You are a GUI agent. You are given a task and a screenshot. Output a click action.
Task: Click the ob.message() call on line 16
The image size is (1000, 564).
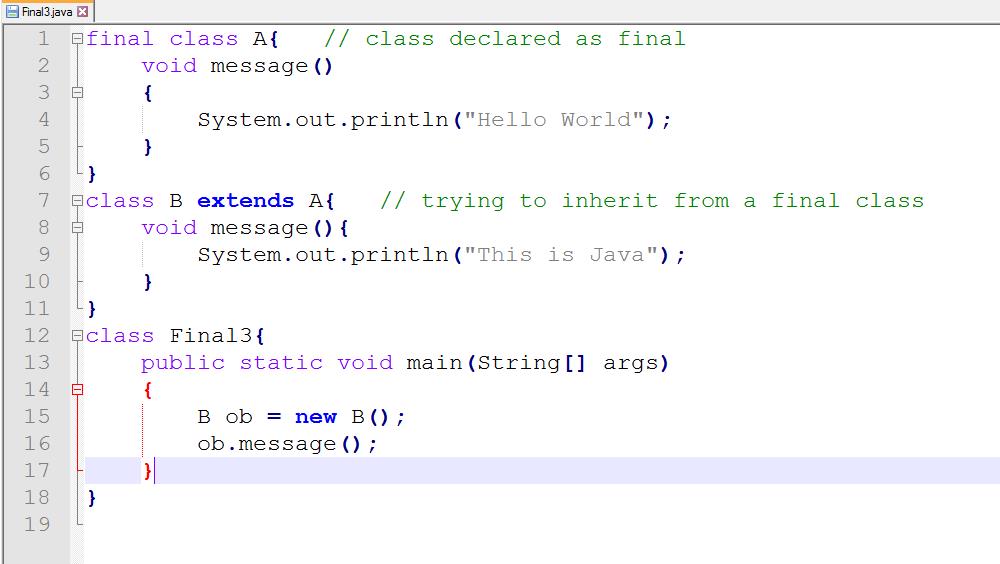[x=287, y=444]
